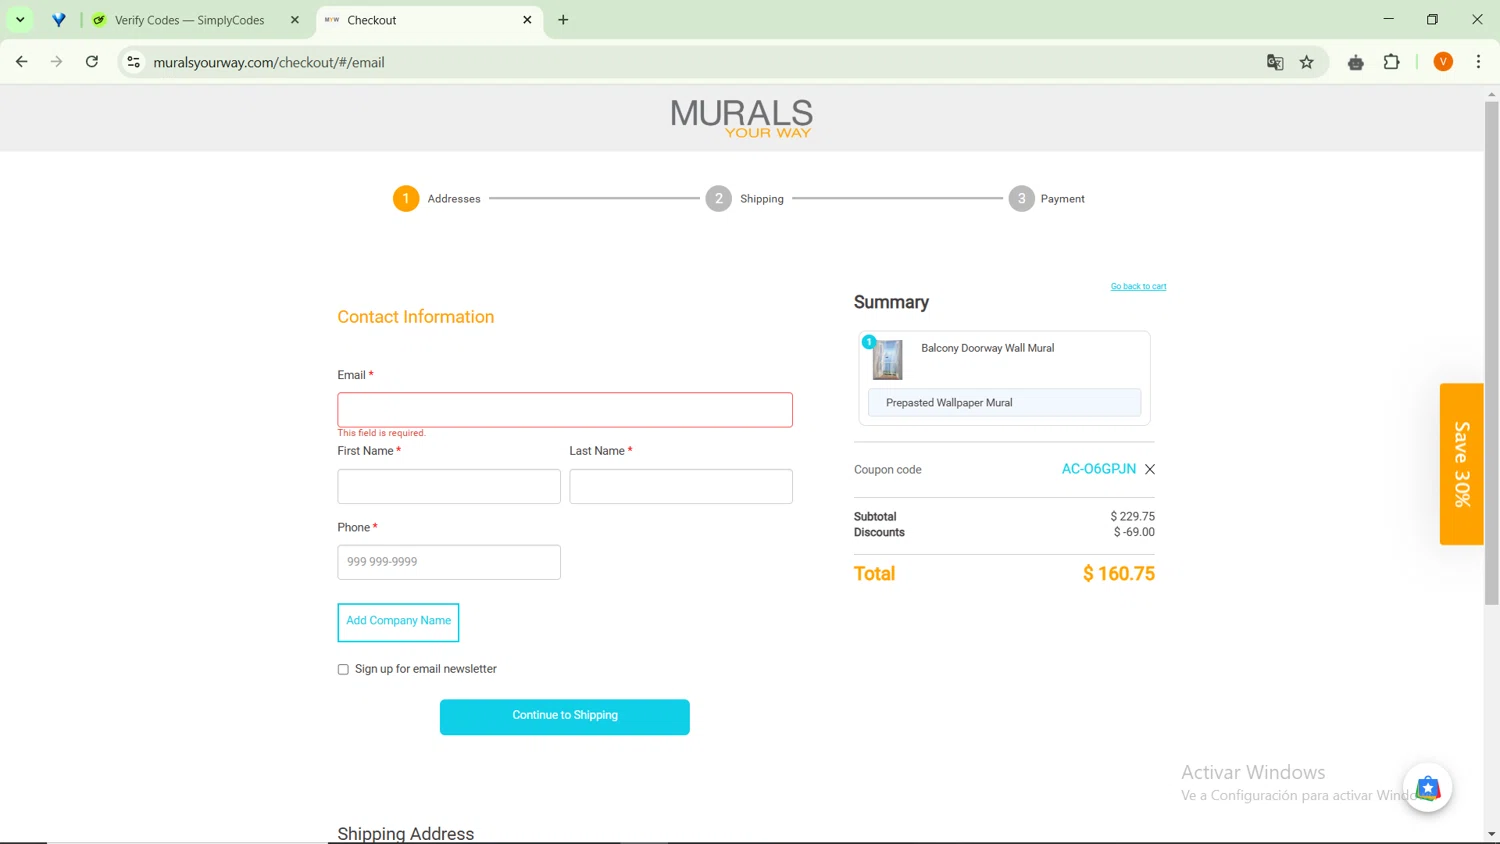Click the browser forward arrow
The image size is (1500, 844).
click(x=57, y=62)
